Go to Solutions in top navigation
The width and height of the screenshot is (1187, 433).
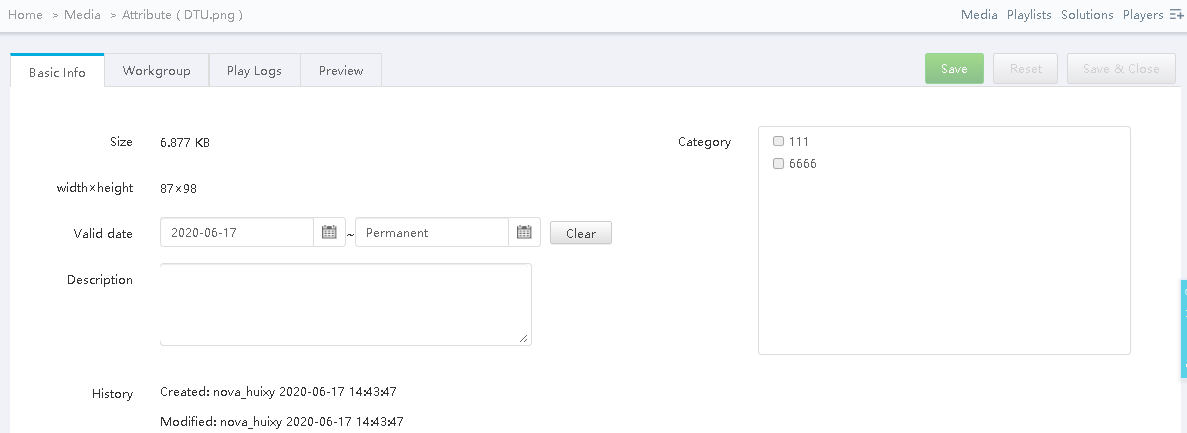pyautogui.click(x=1087, y=14)
